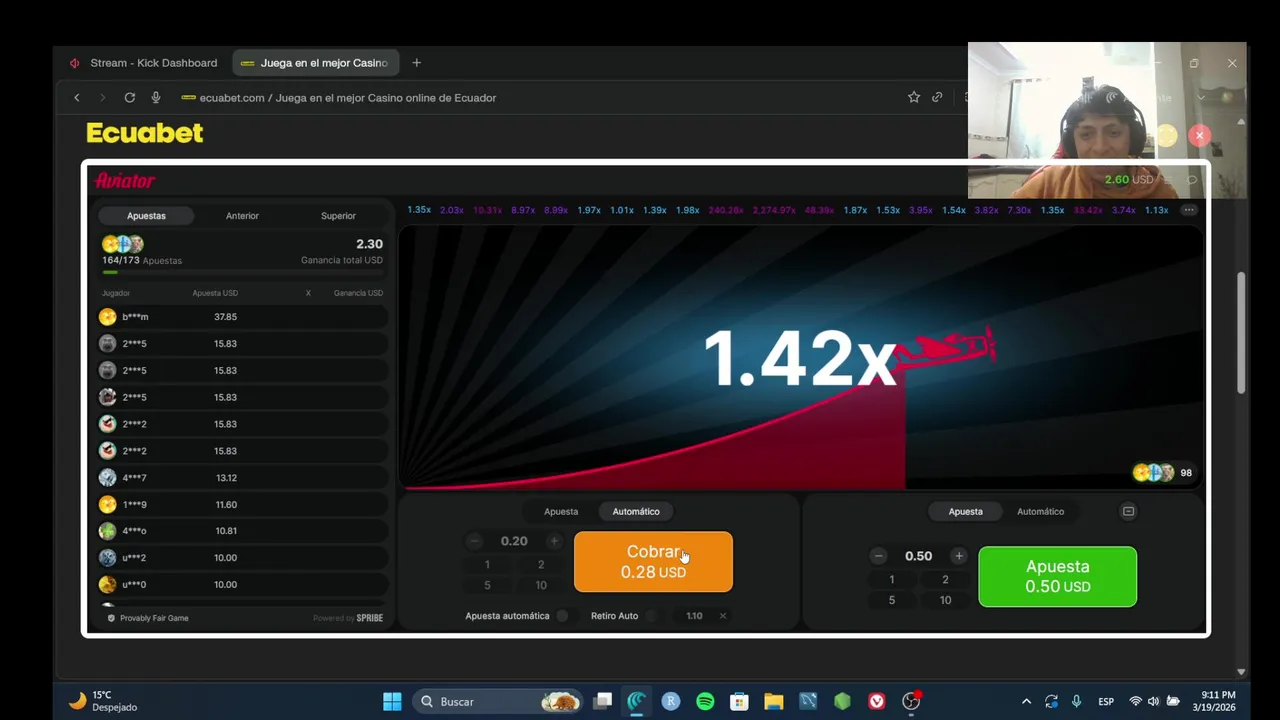Click the tray microphone icon
1280x720 pixels.
click(1076, 701)
